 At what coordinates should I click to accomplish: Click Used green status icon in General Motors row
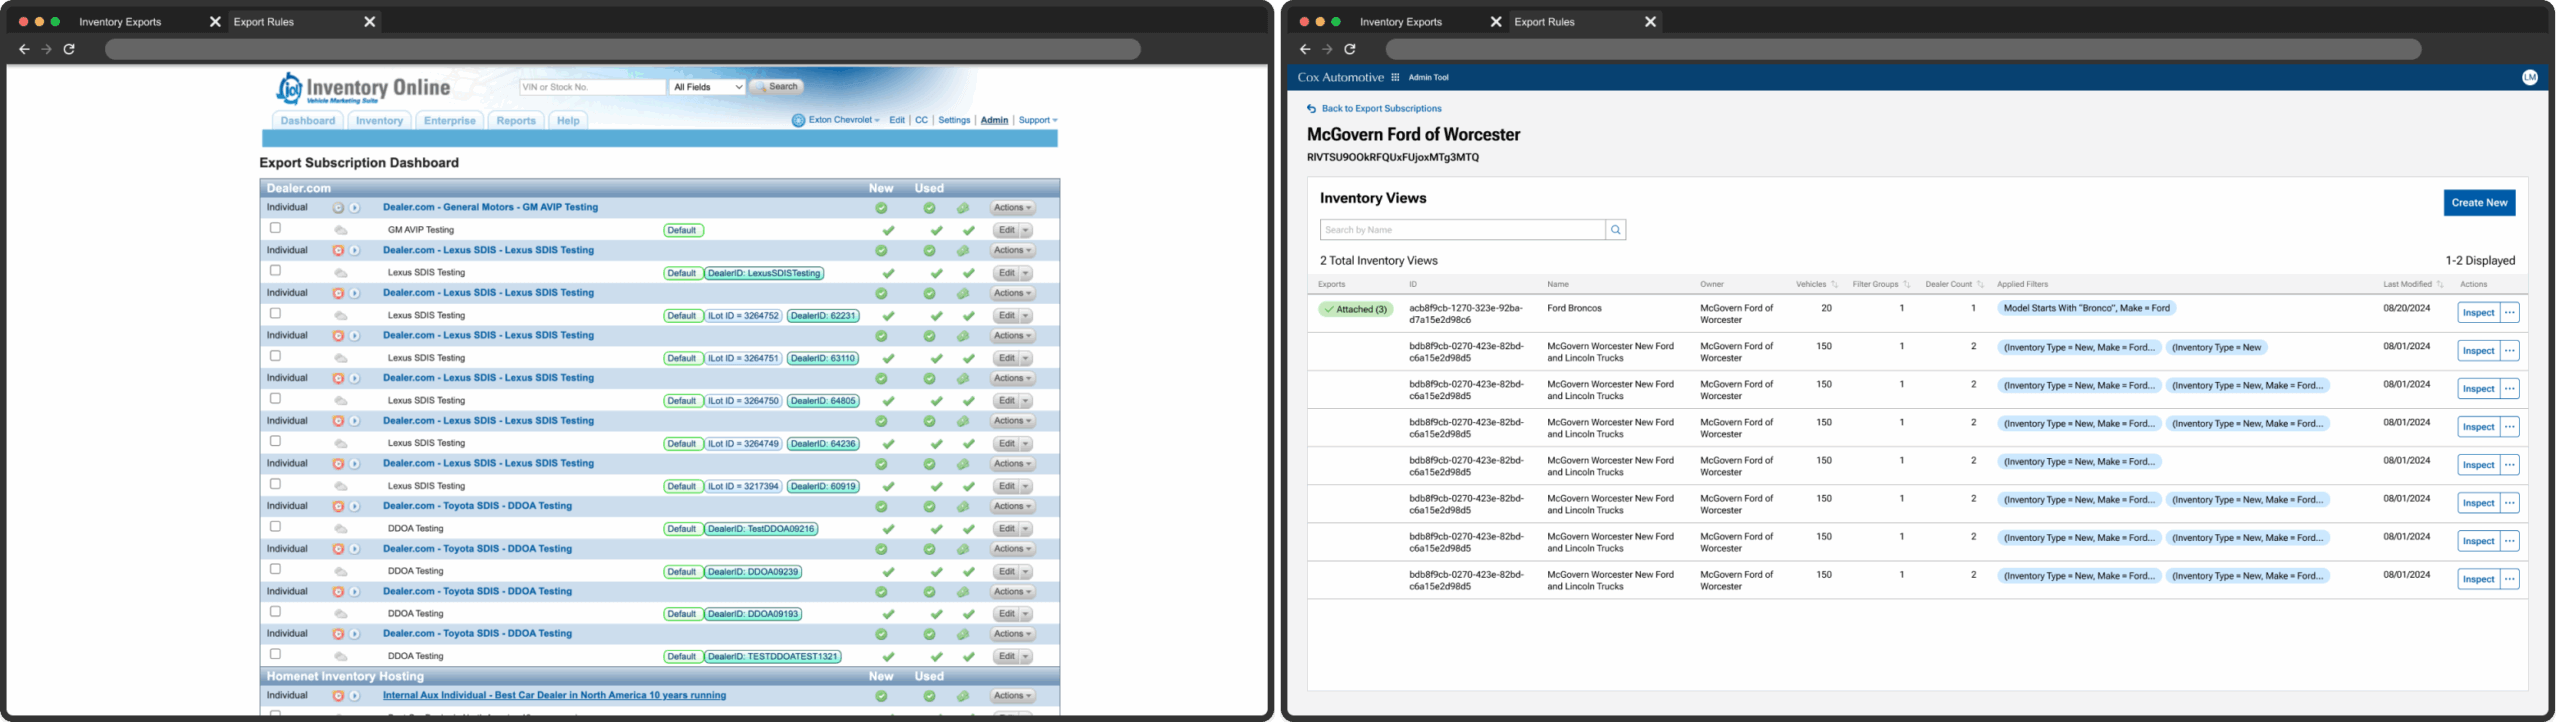coord(929,208)
